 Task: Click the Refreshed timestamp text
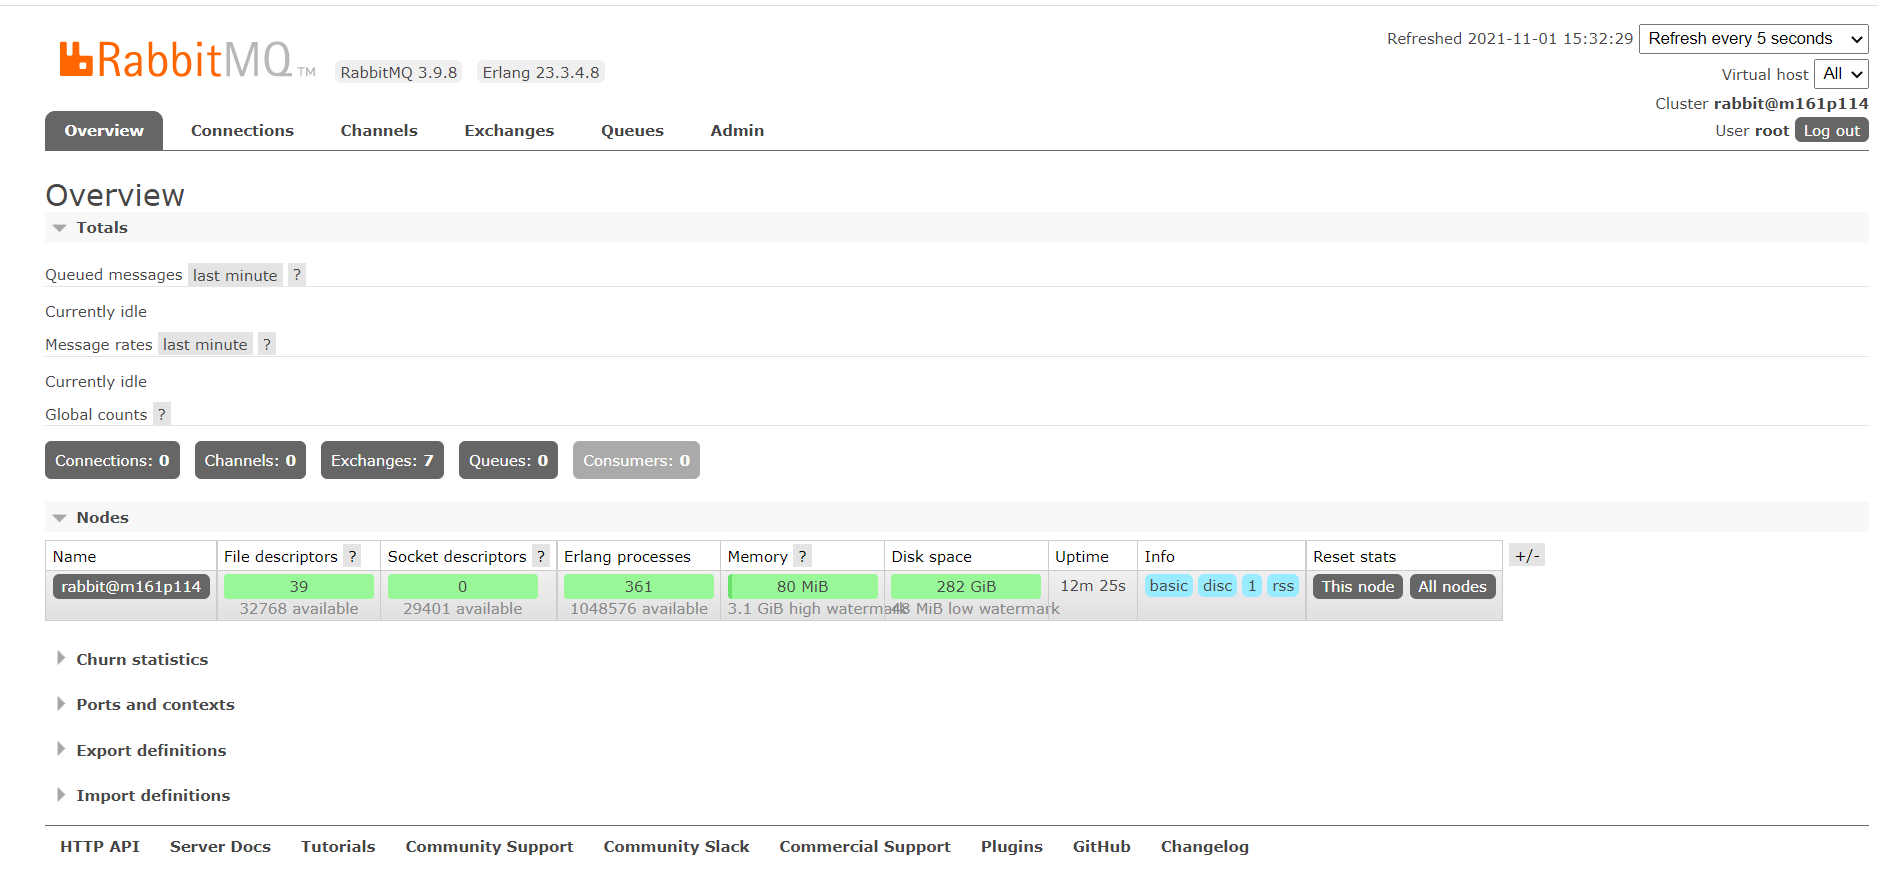pos(1510,39)
